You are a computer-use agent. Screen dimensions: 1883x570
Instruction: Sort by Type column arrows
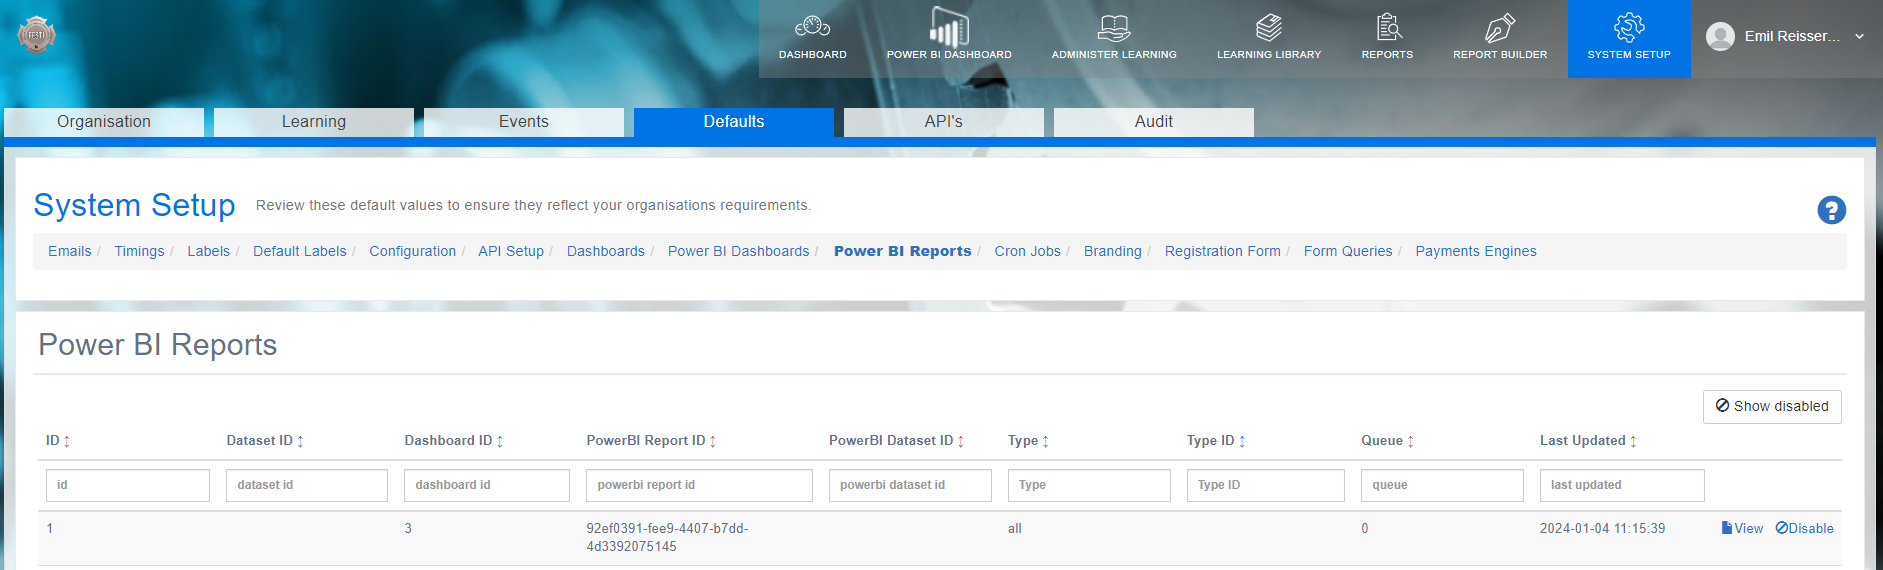pyautogui.click(x=1045, y=441)
